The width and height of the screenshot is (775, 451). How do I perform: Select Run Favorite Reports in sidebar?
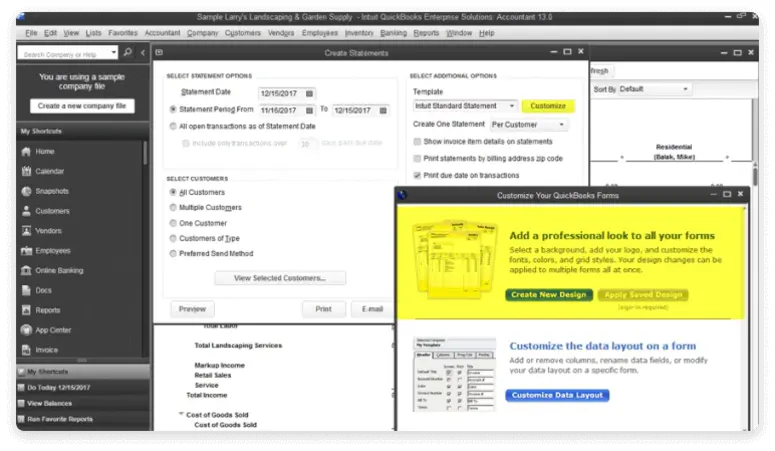(x=83, y=419)
